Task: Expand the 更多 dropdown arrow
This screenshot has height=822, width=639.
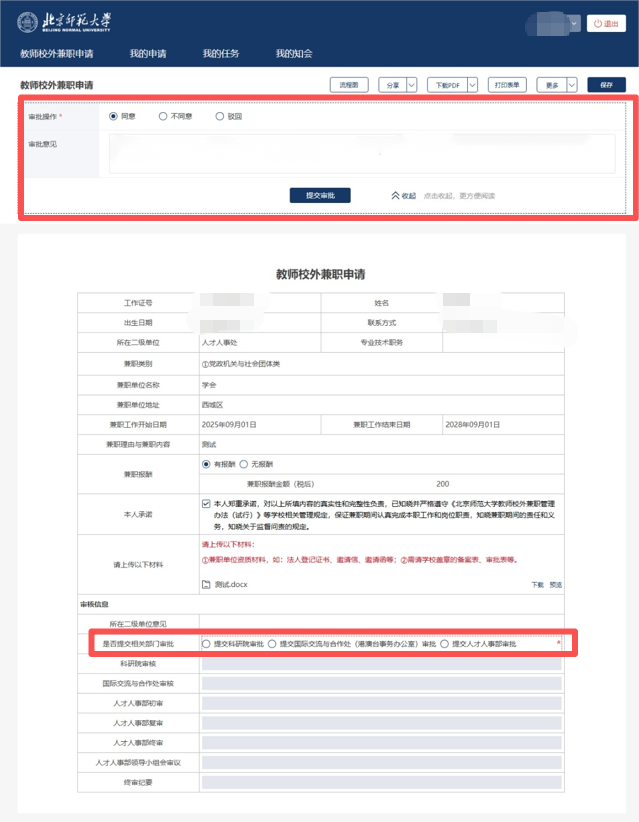Action: pos(571,85)
